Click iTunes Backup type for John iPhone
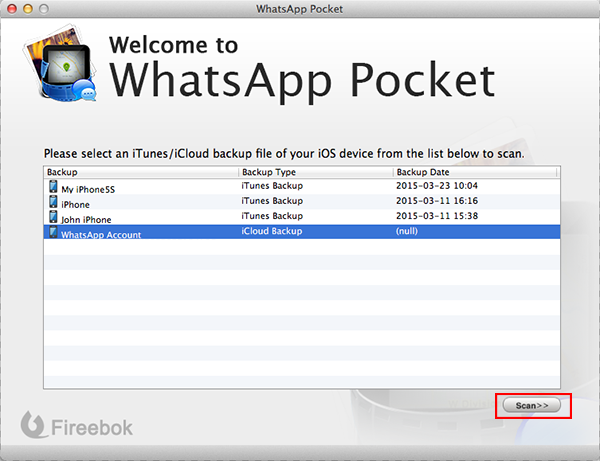The height and width of the screenshot is (461, 600). pos(272,216)
